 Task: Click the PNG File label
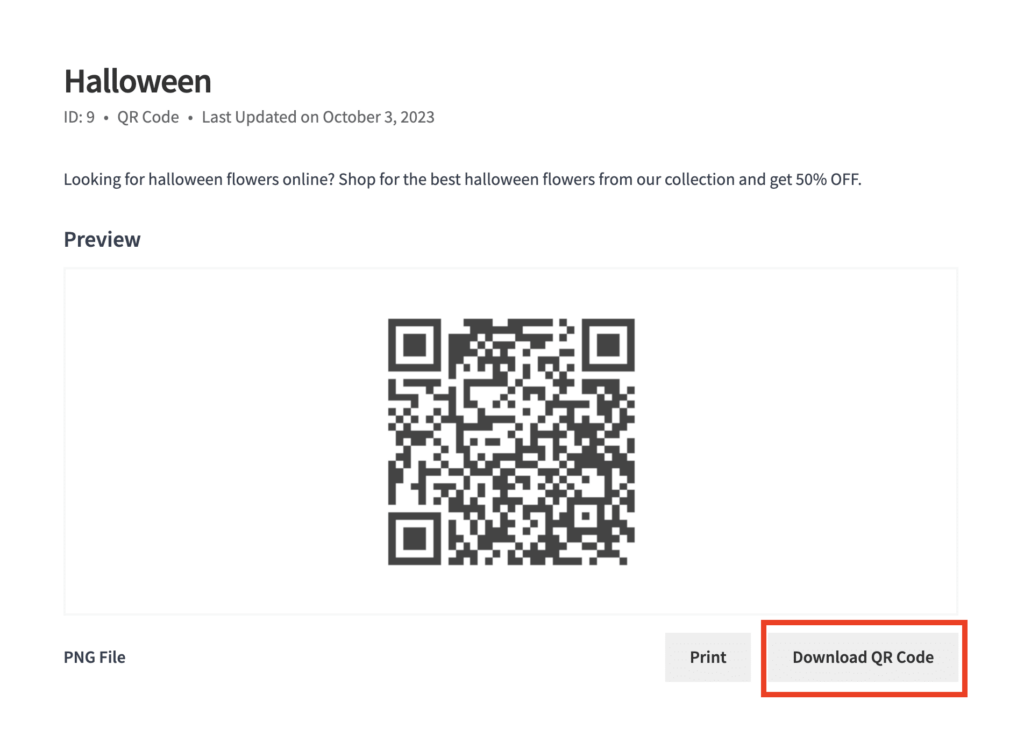click(94, 657)
